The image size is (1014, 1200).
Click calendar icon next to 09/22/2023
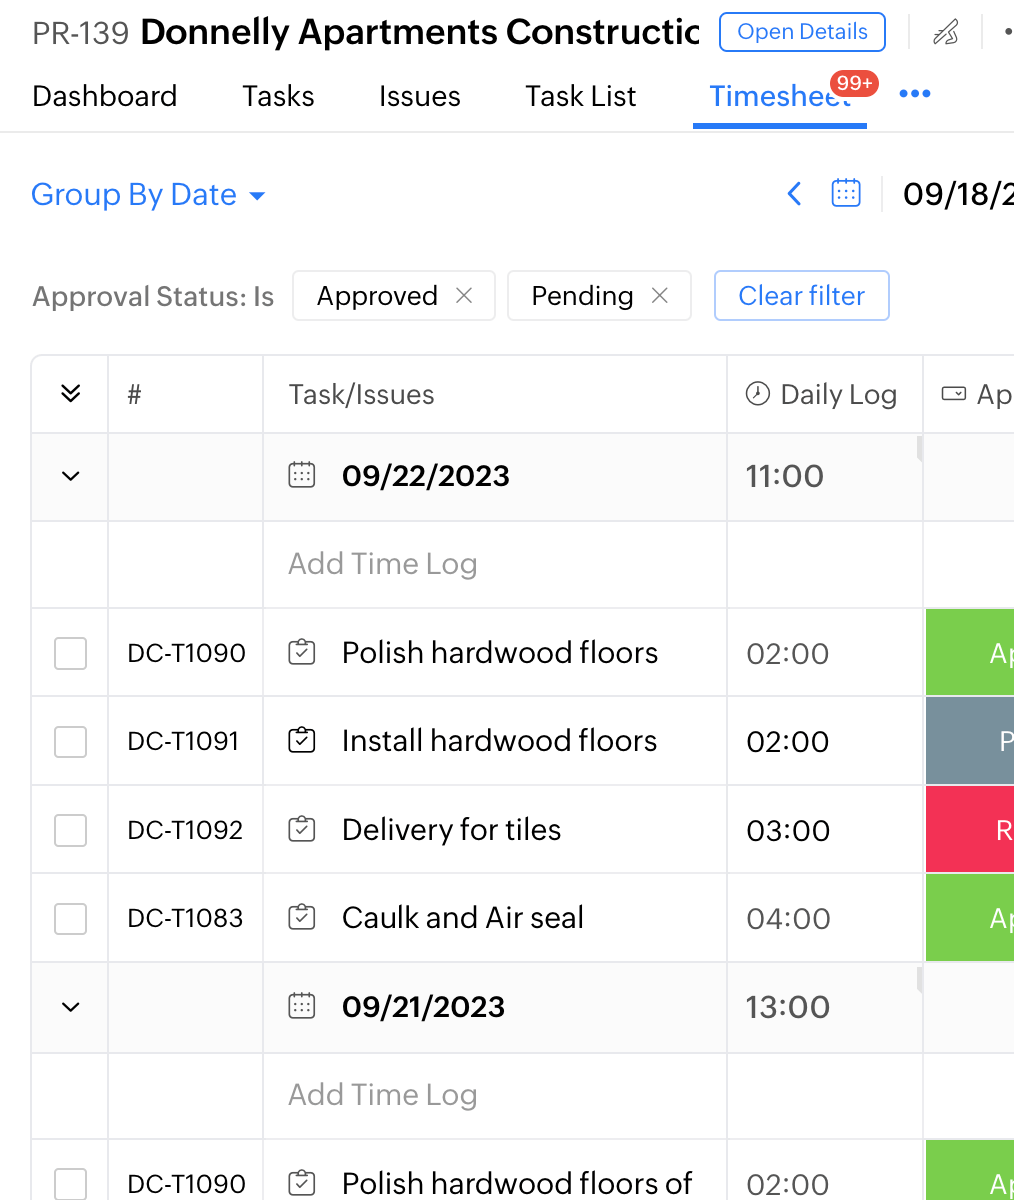point(302,475)
